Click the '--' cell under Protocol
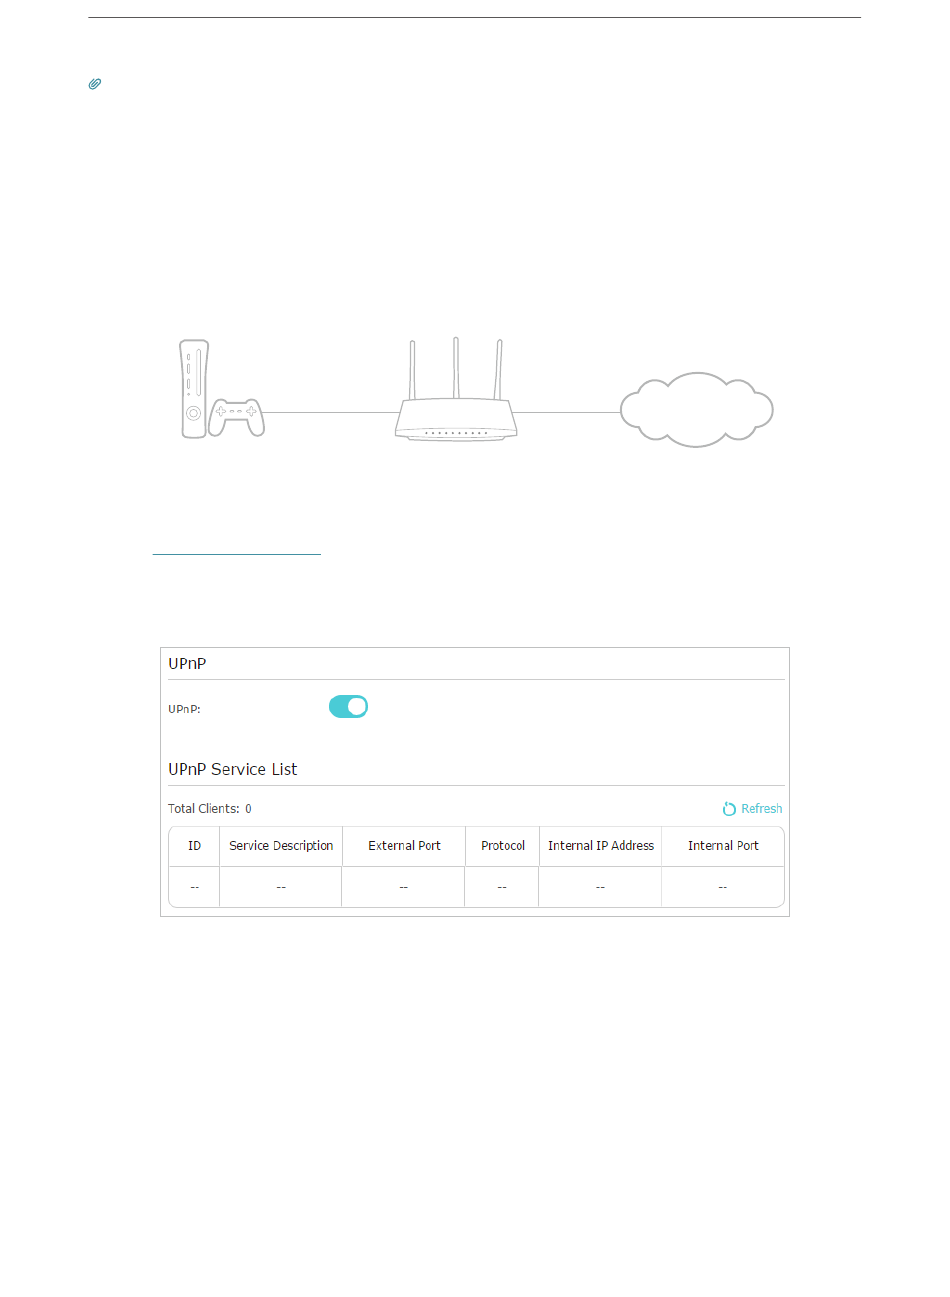 (x=502, y=887)
